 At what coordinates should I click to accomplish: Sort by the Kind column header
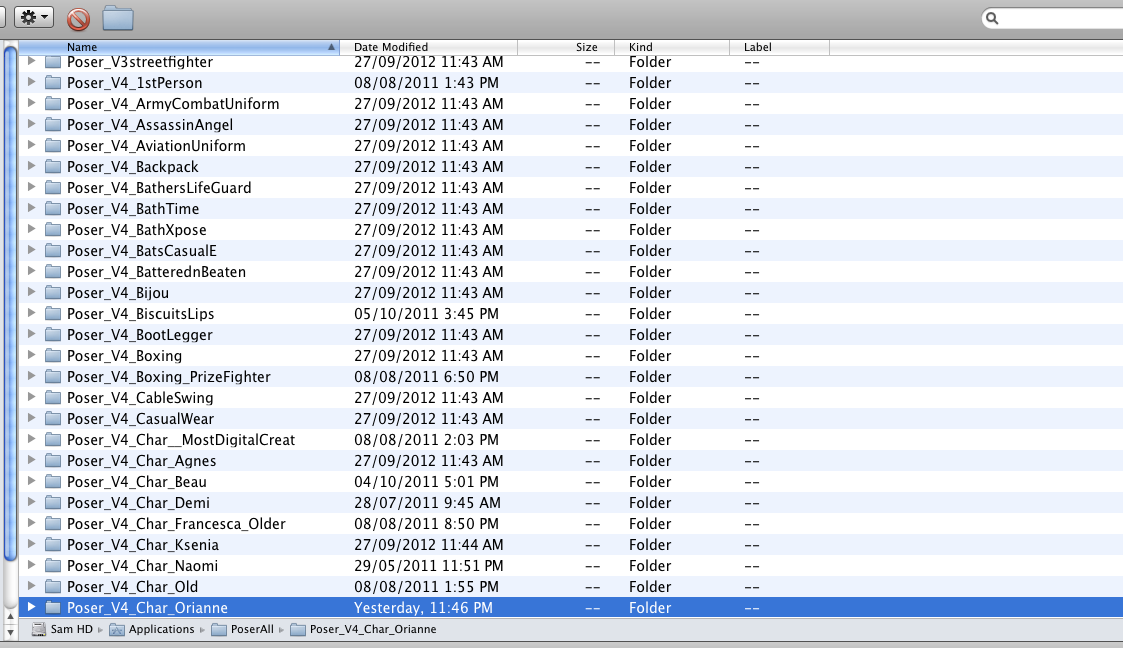pyautogui.click(x=672, y=47)
